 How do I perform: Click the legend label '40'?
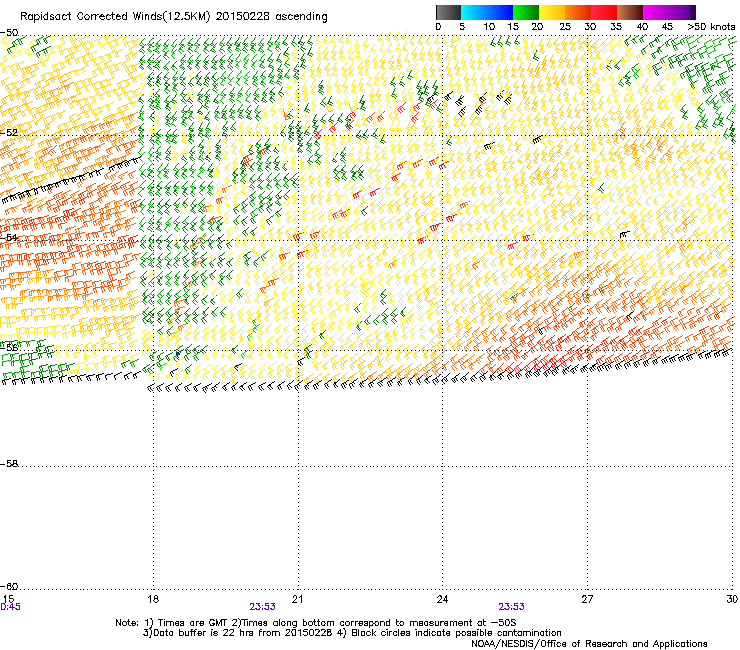(642, 27)
